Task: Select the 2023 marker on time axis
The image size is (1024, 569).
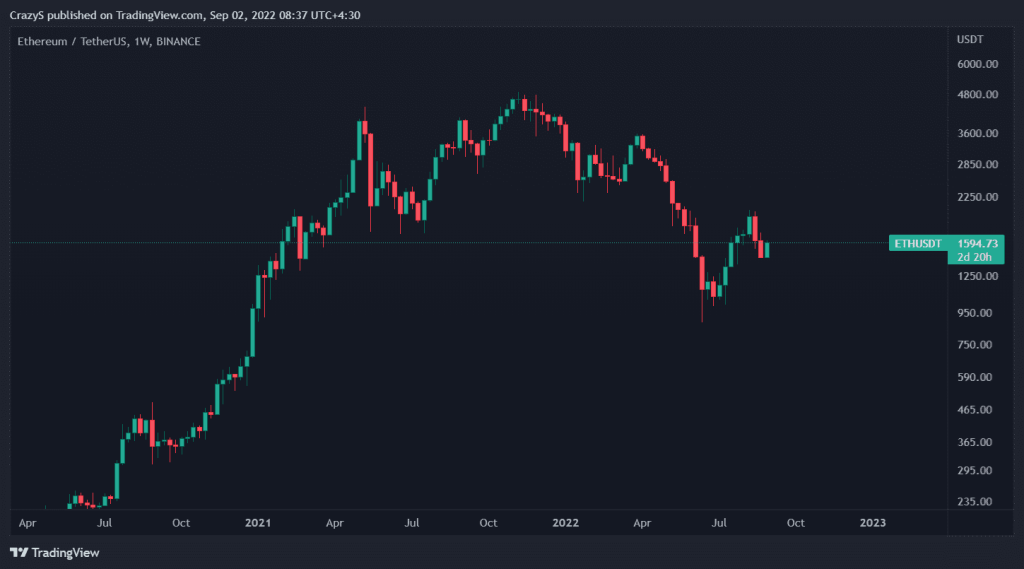Action: tap(872, 523)
